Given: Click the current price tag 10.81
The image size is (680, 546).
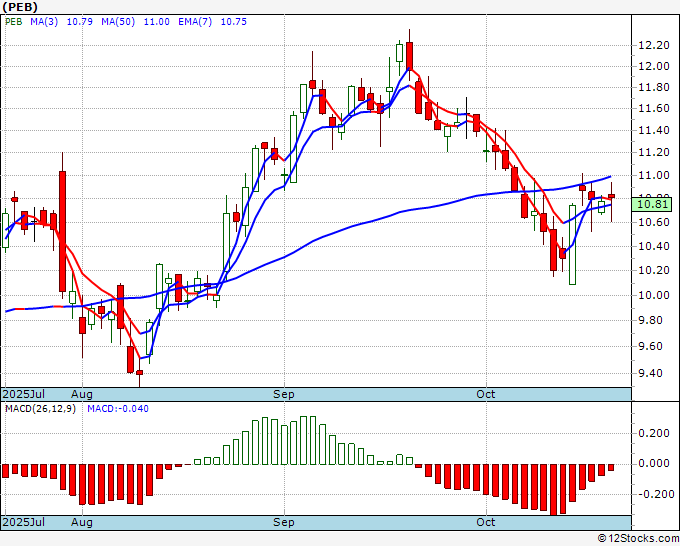Looking at the screenshot, I should 653,204.
